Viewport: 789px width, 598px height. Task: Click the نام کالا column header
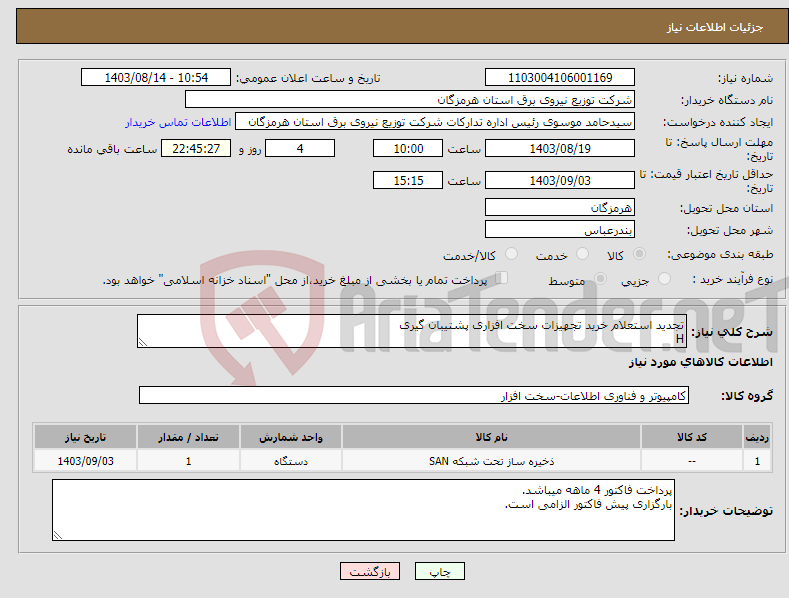point(491,437)
